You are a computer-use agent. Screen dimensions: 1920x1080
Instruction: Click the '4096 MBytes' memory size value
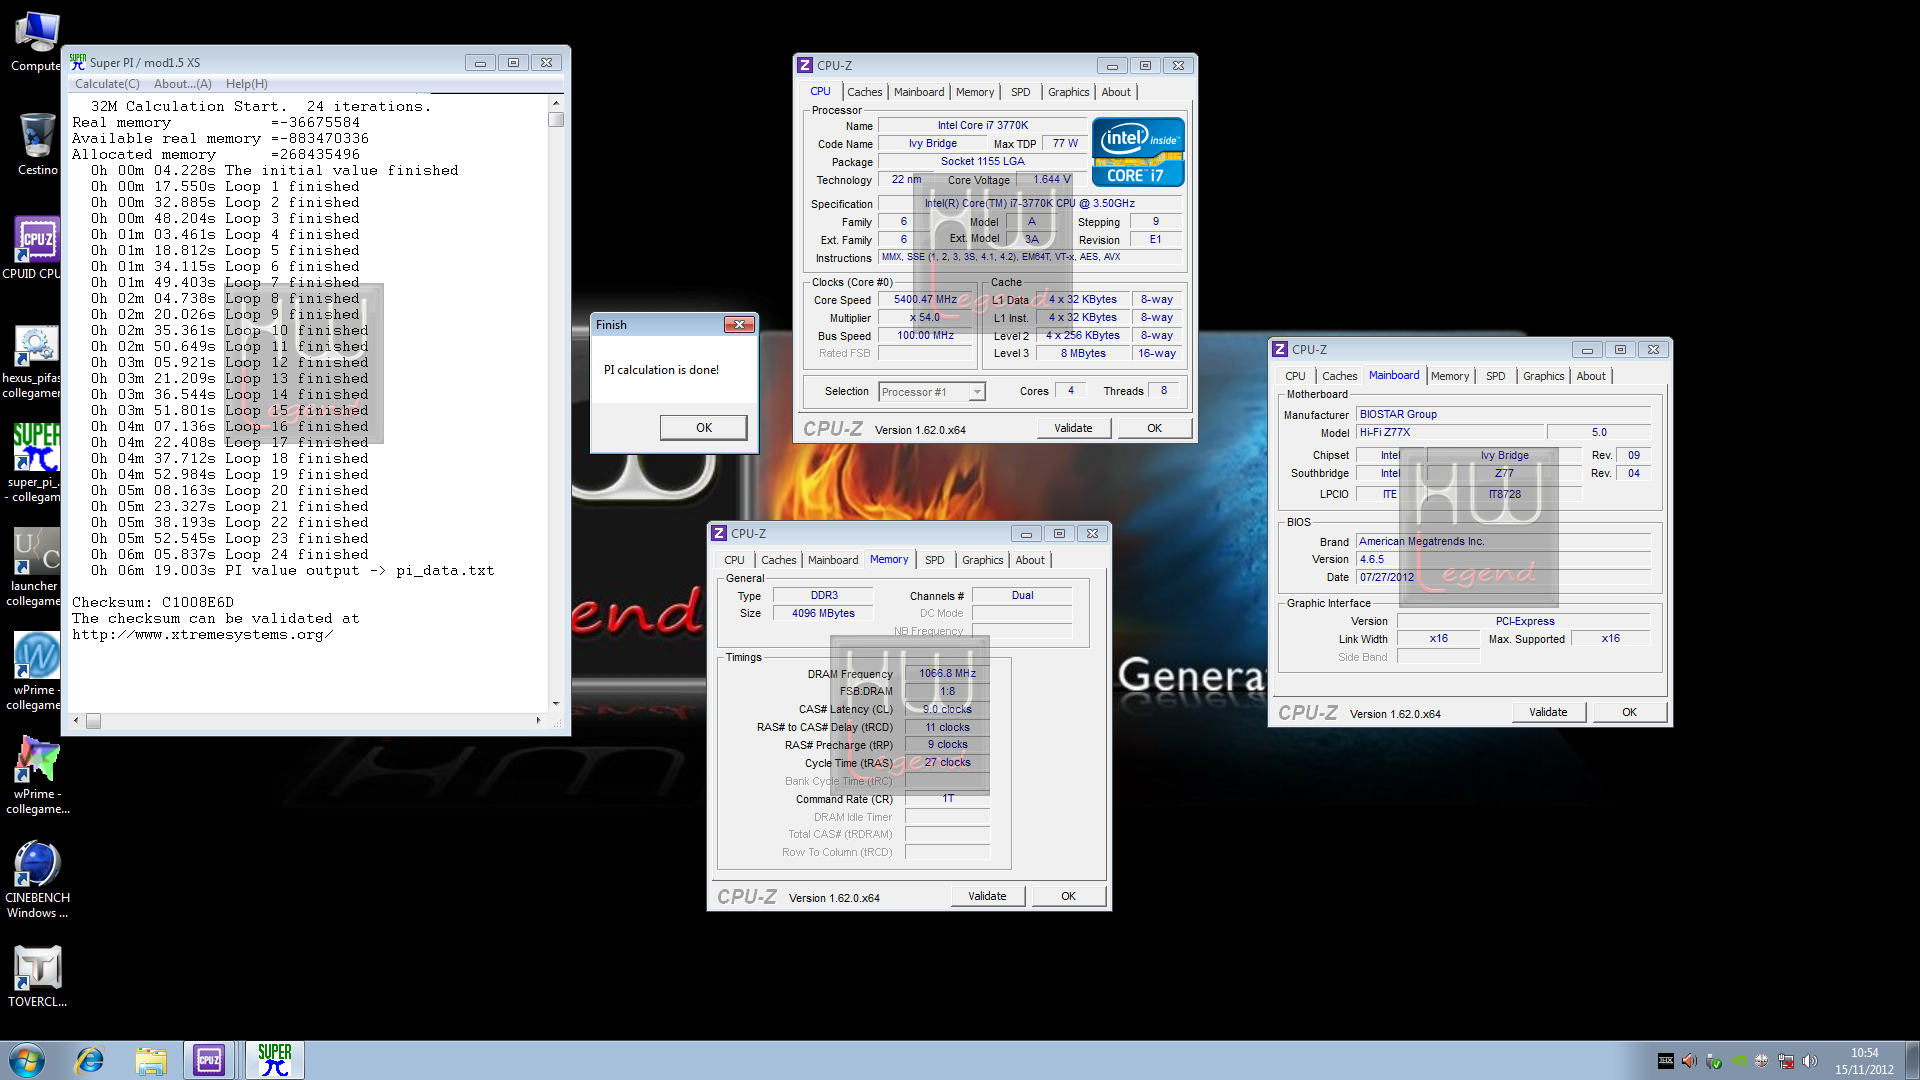[x=823, y=614]
